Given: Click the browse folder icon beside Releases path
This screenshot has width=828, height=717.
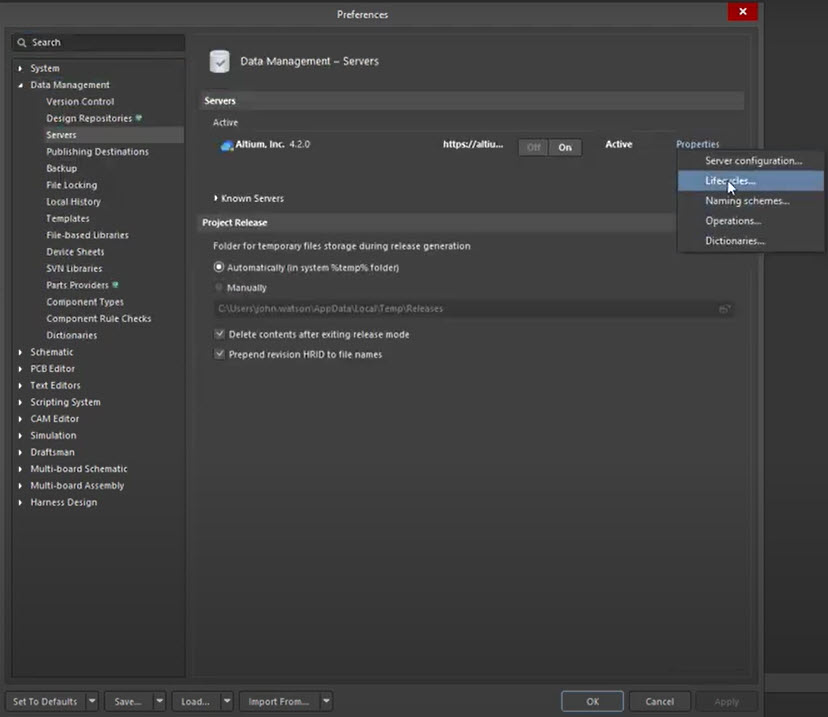Looking at the screenshot, I should pyautogui.click(x=725, y=309).
